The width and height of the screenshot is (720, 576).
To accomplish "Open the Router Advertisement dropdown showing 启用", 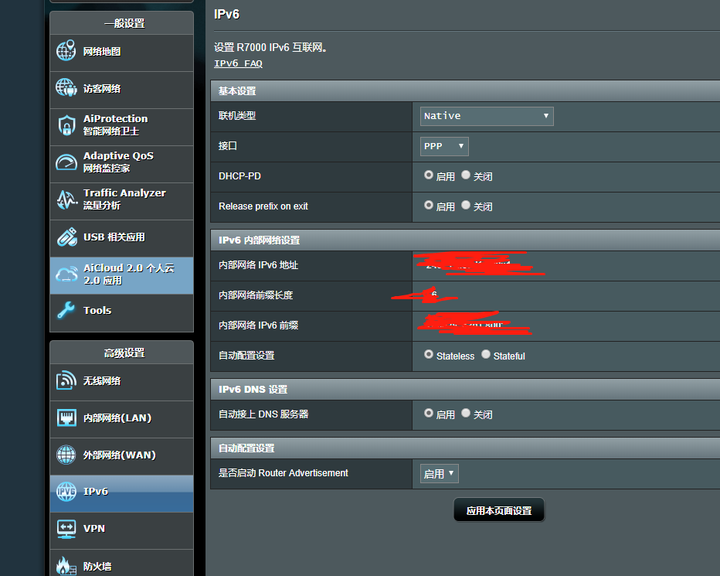I will coord(439,474).
